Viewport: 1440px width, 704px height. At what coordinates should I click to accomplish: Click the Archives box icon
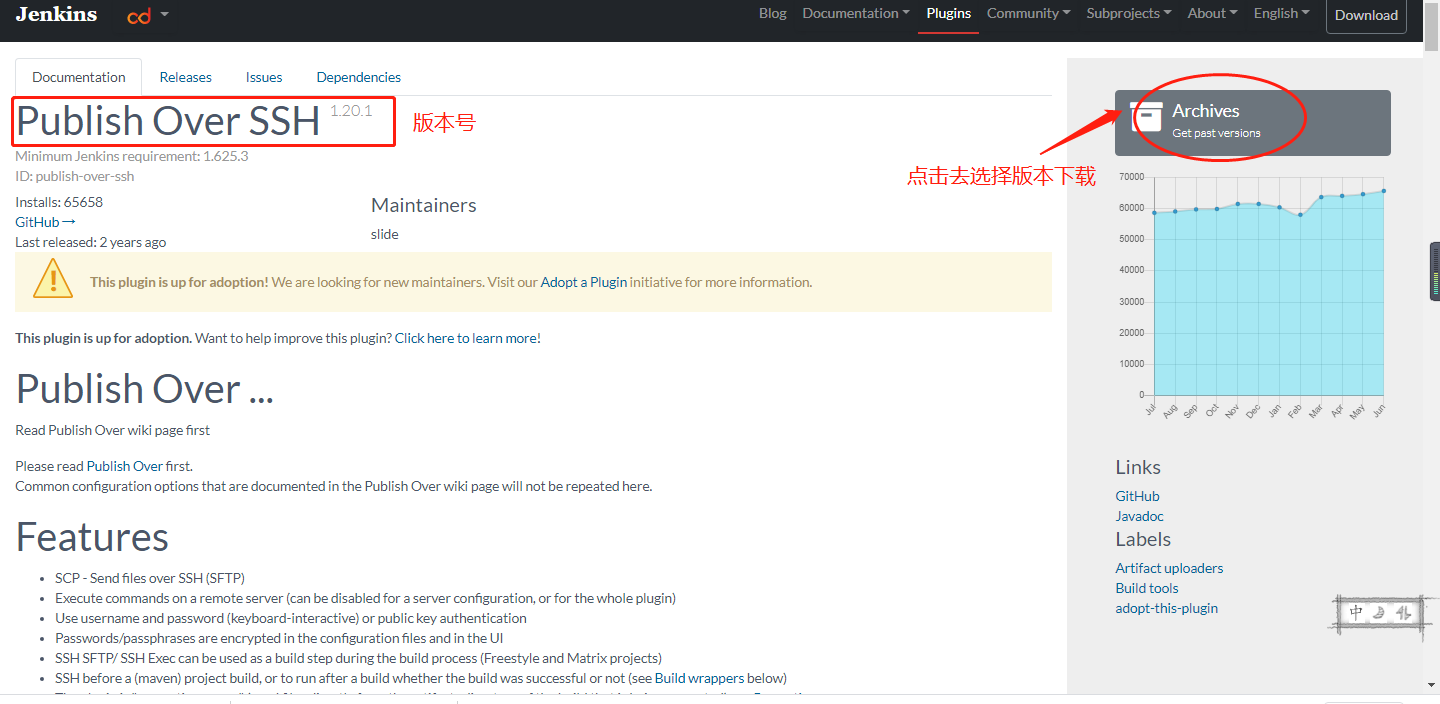pyautogui.click(x=1146, y=116)
